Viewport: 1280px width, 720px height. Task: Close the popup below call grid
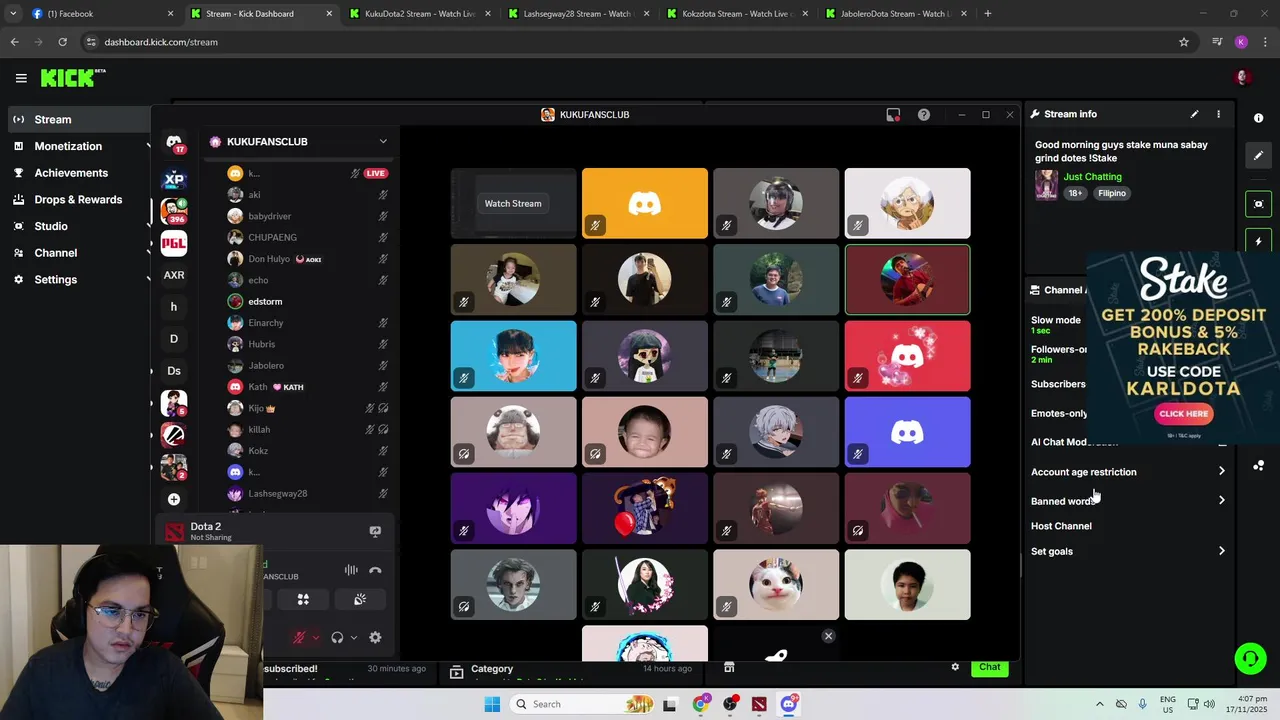click(x=828, y=636)
